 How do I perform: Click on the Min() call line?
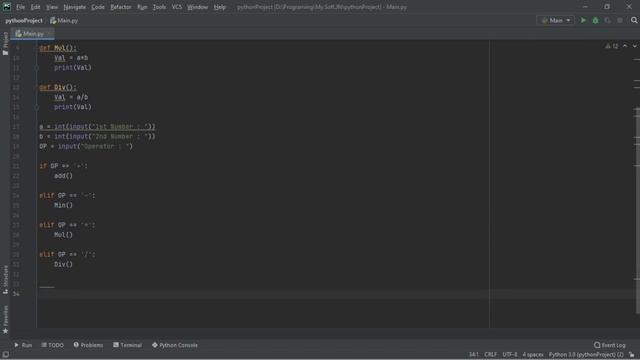pyautogui.click(x=63, y=205)
